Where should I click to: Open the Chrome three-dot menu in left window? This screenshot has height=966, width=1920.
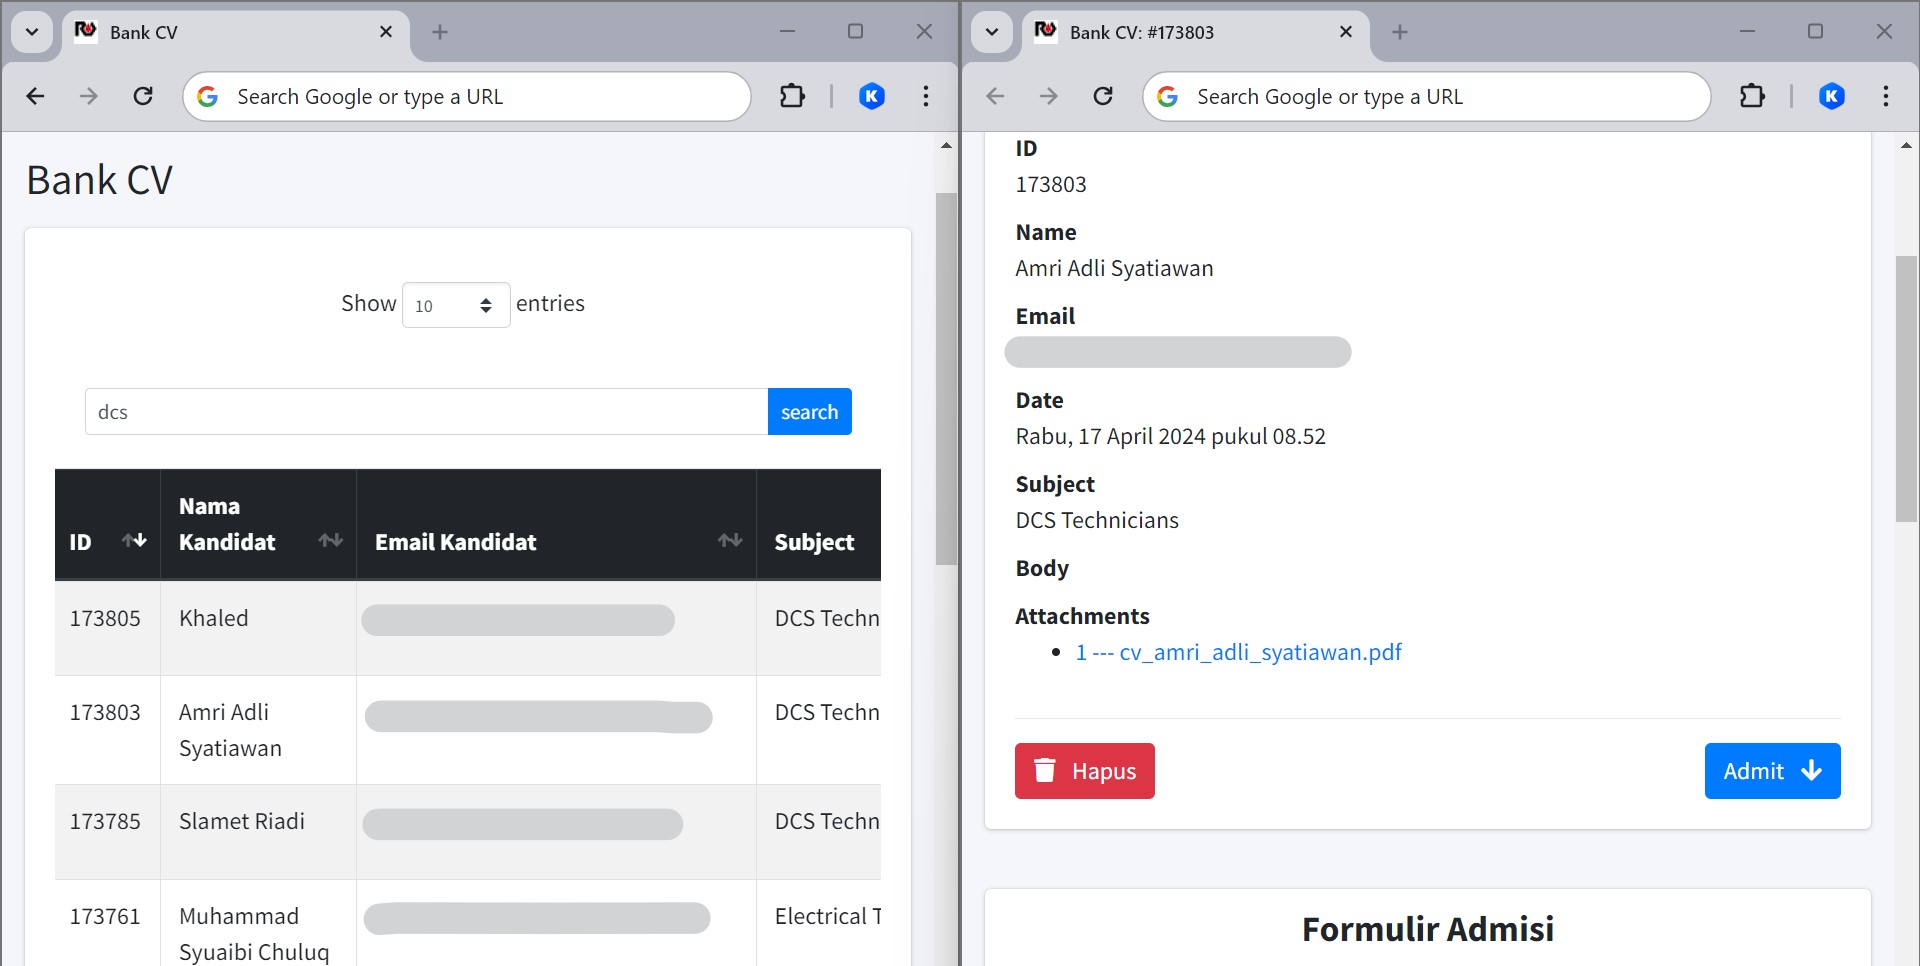click(x=926, y=96)
